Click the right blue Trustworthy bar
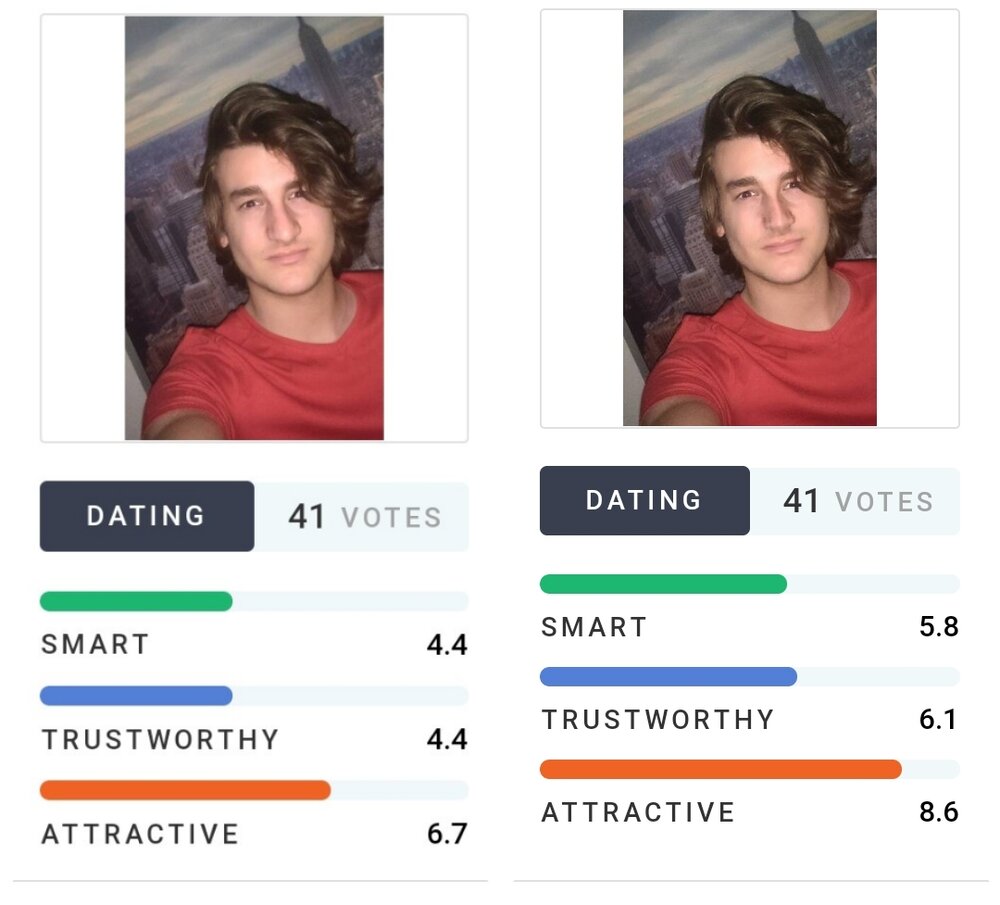Screen dimensions: 1000x905 (x=668, y=677)
